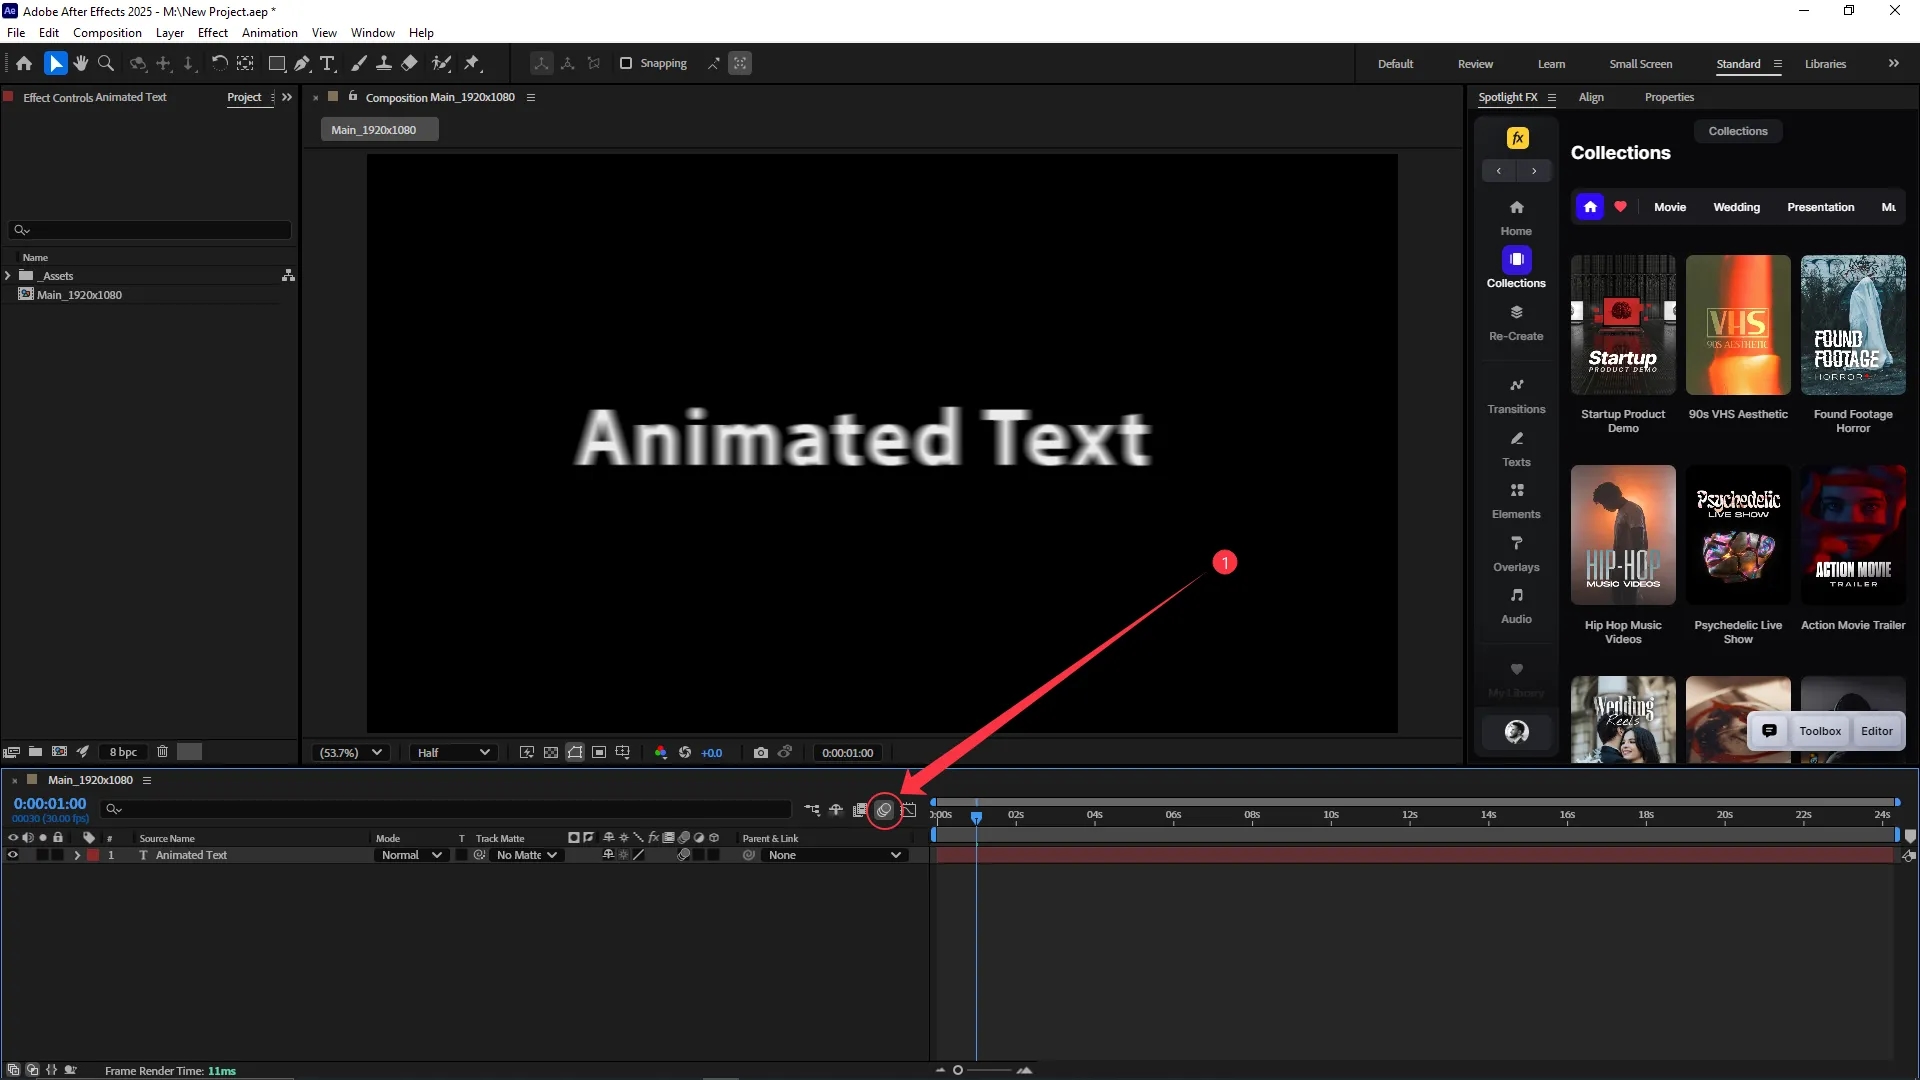Viewport: 1920px width, 1080px height.
Task: Click the Toolbox button
Action: [x=1819, y=731]
